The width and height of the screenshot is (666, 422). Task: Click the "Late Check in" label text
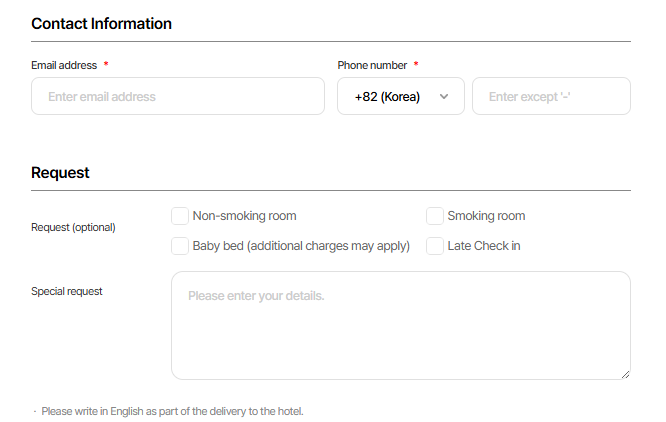tap(484, 246)
